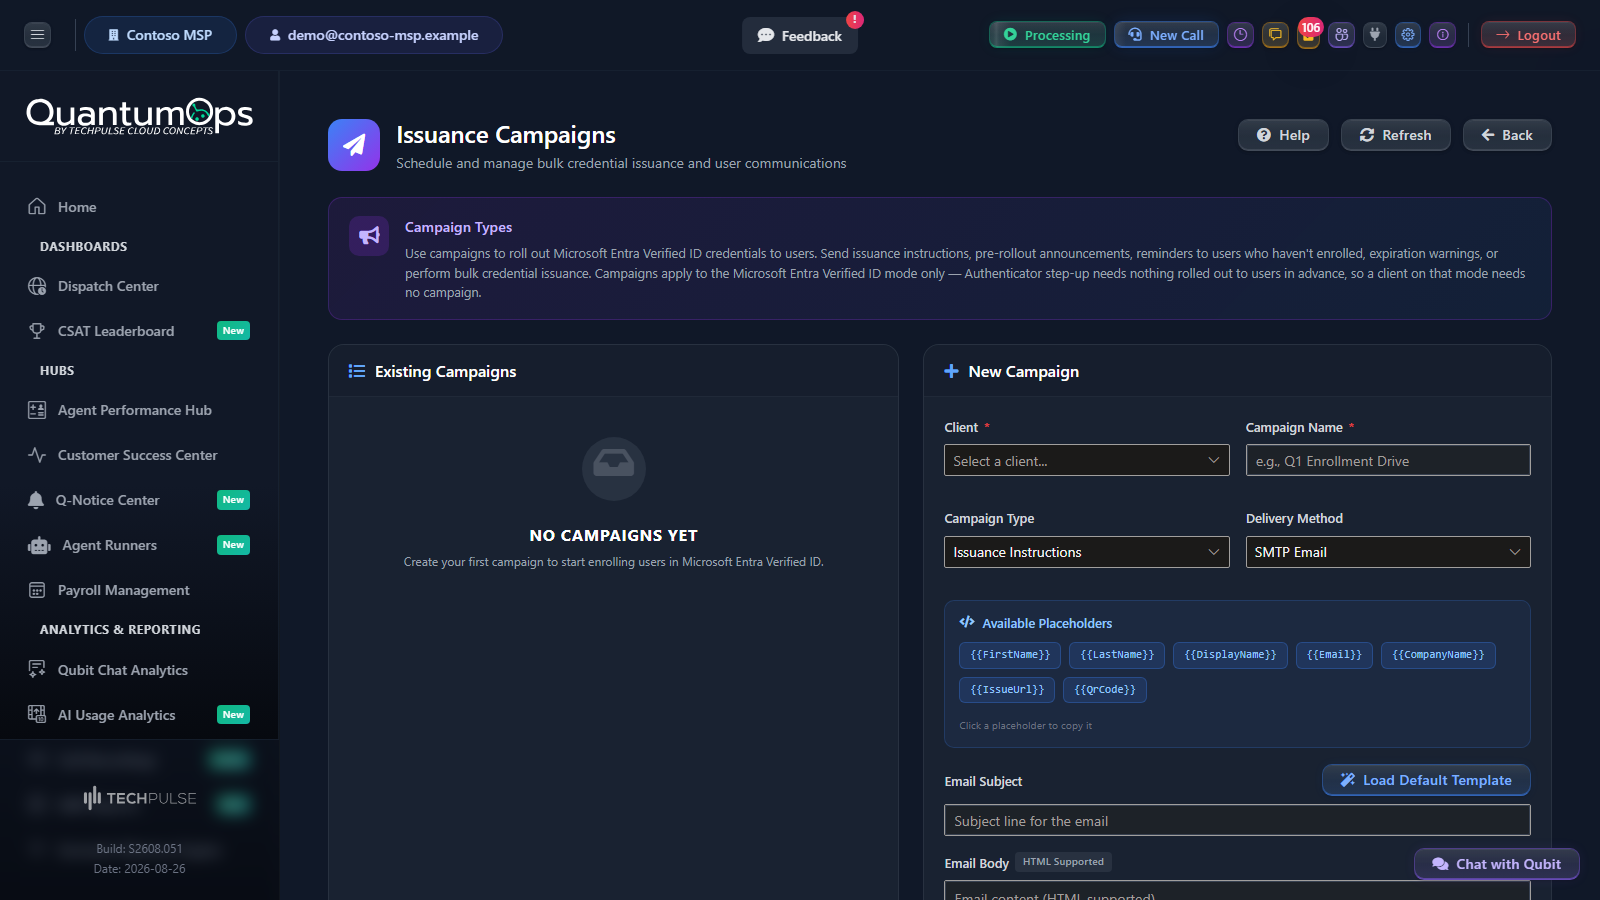Image resolution: width=1600 pixels, height=900 pixels.
Task: Click the paper plane Issuance Campaigns icon
Action: pos(354,145)
